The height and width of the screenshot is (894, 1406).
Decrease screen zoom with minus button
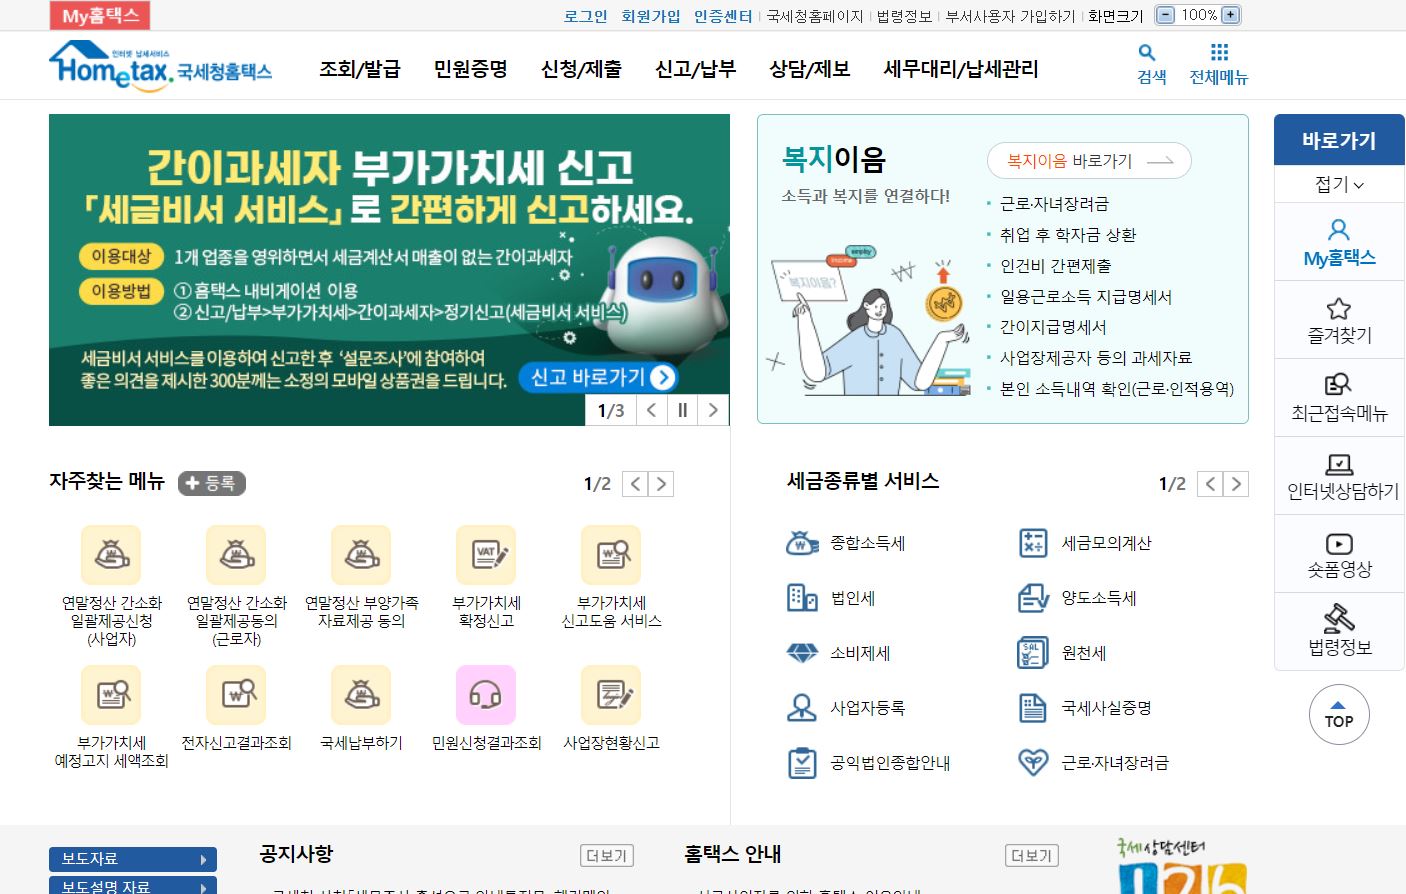pos(1165,15)
